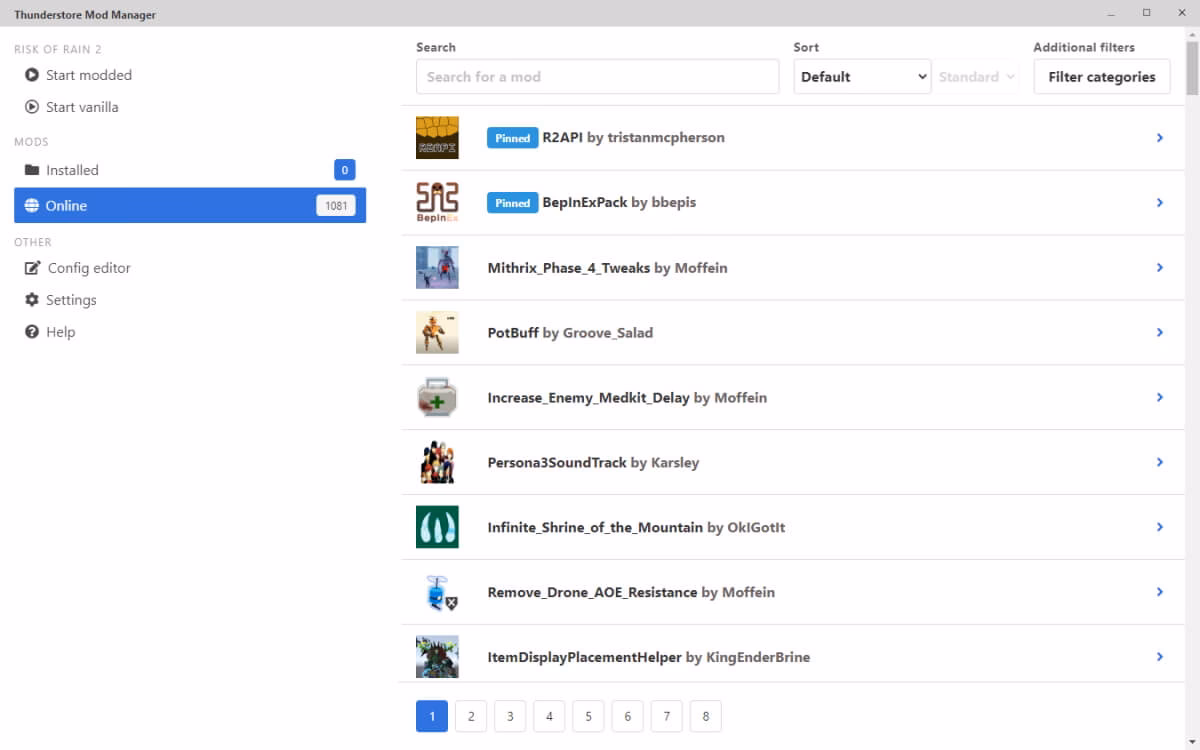This screenshot has height=750, width=1200.
Task: Go to page 4
Action: click(549, 716)
